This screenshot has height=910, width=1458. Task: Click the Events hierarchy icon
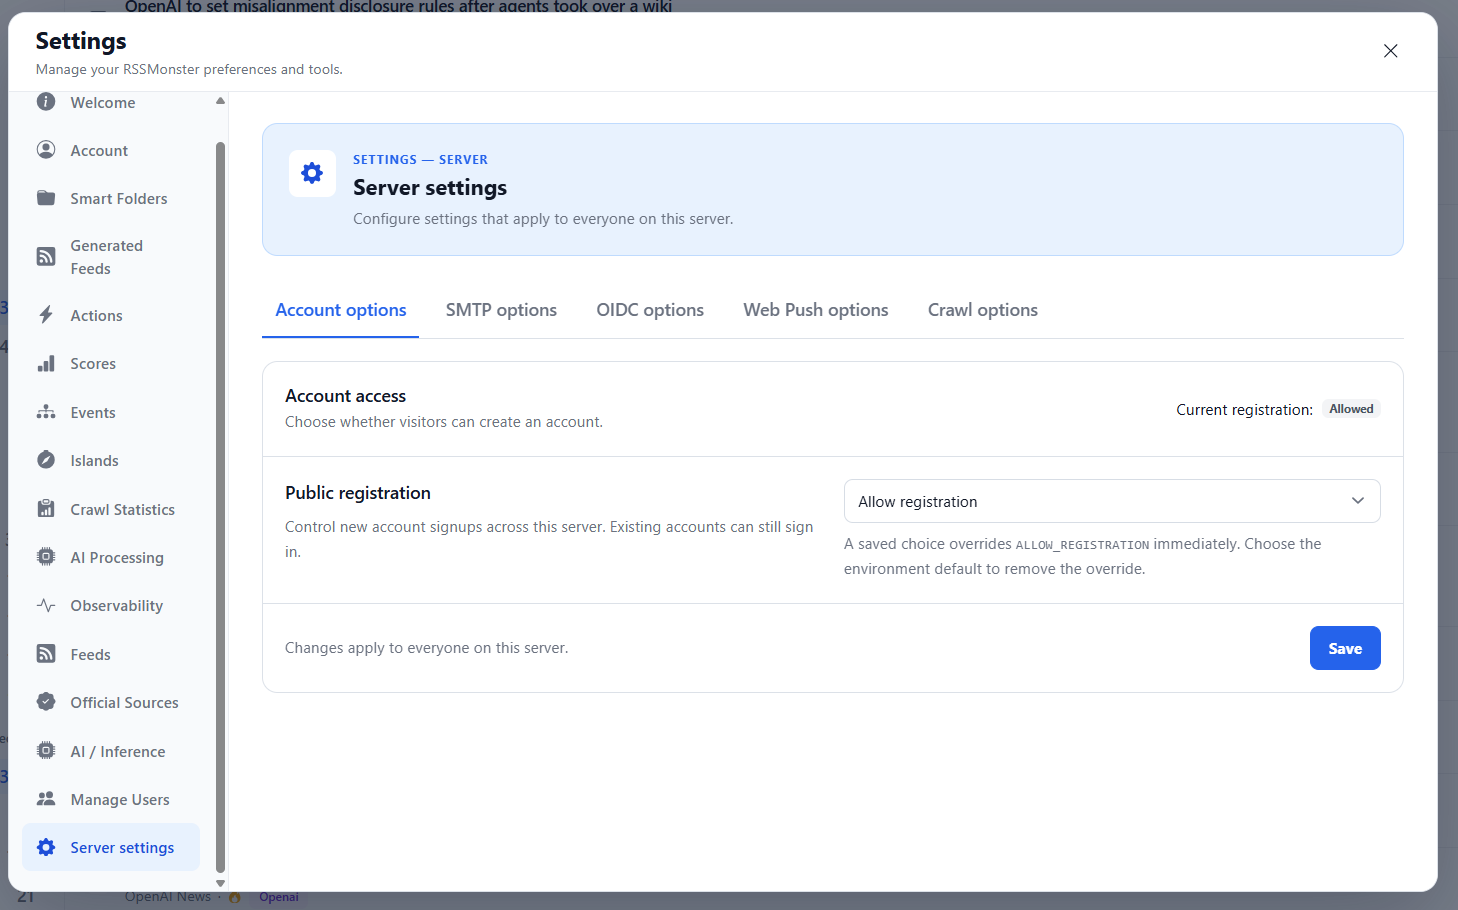click(46, 412)
